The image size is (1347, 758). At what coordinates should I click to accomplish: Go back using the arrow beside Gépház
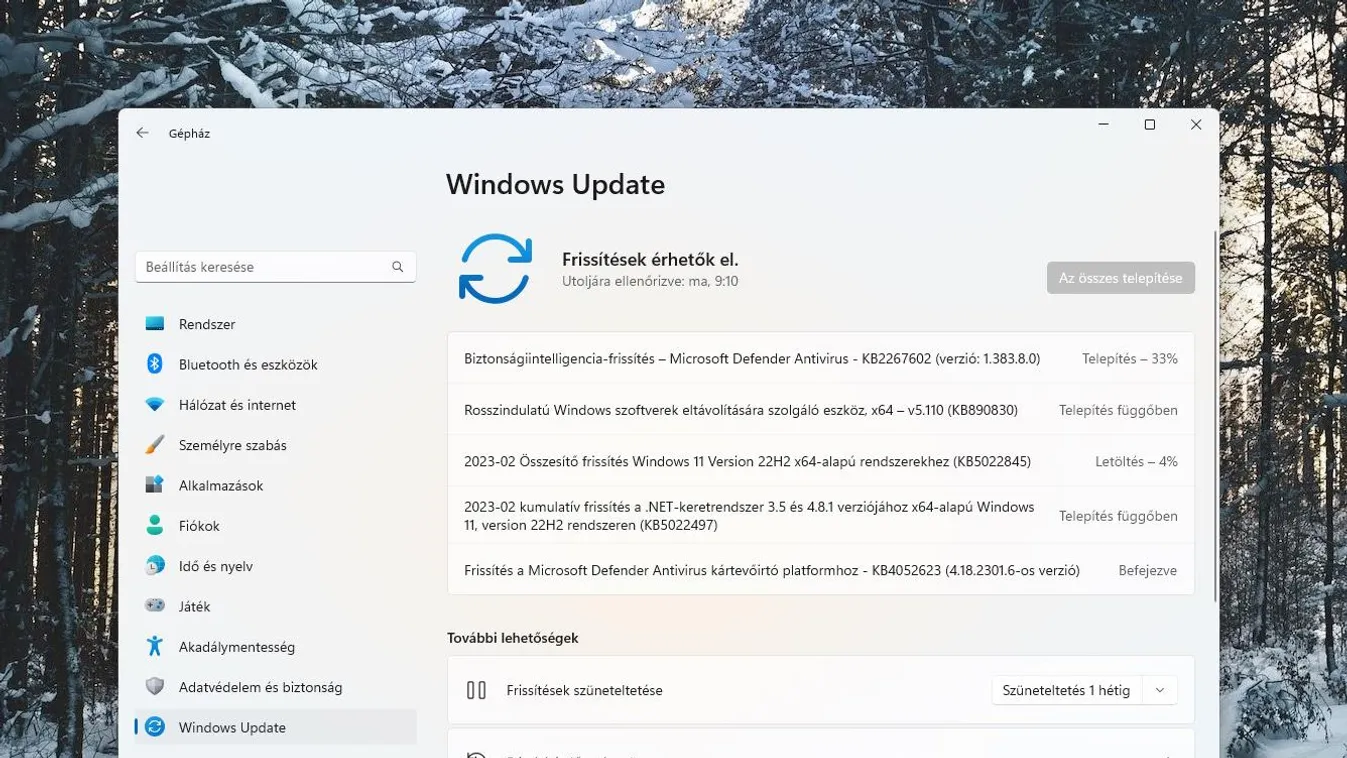[x=142, y=133]
